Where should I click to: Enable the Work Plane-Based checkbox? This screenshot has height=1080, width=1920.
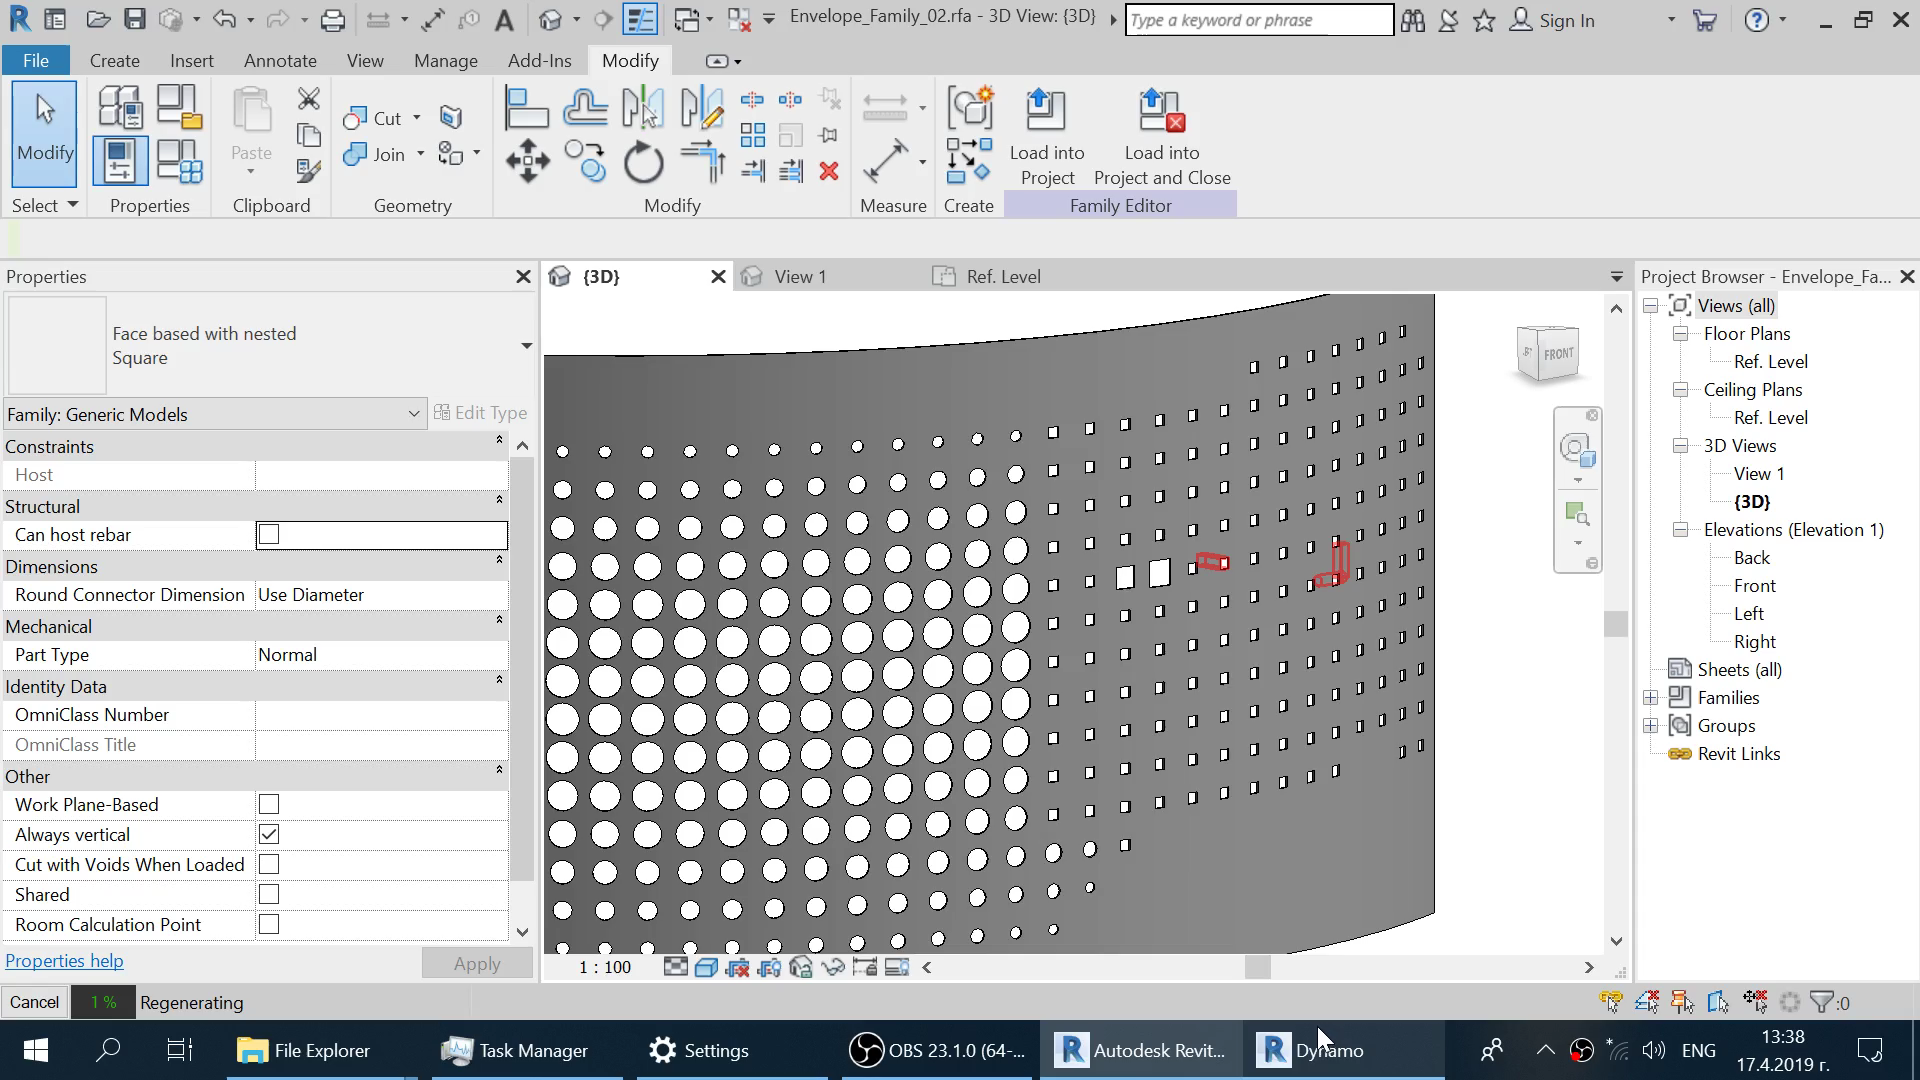point(269,805)
